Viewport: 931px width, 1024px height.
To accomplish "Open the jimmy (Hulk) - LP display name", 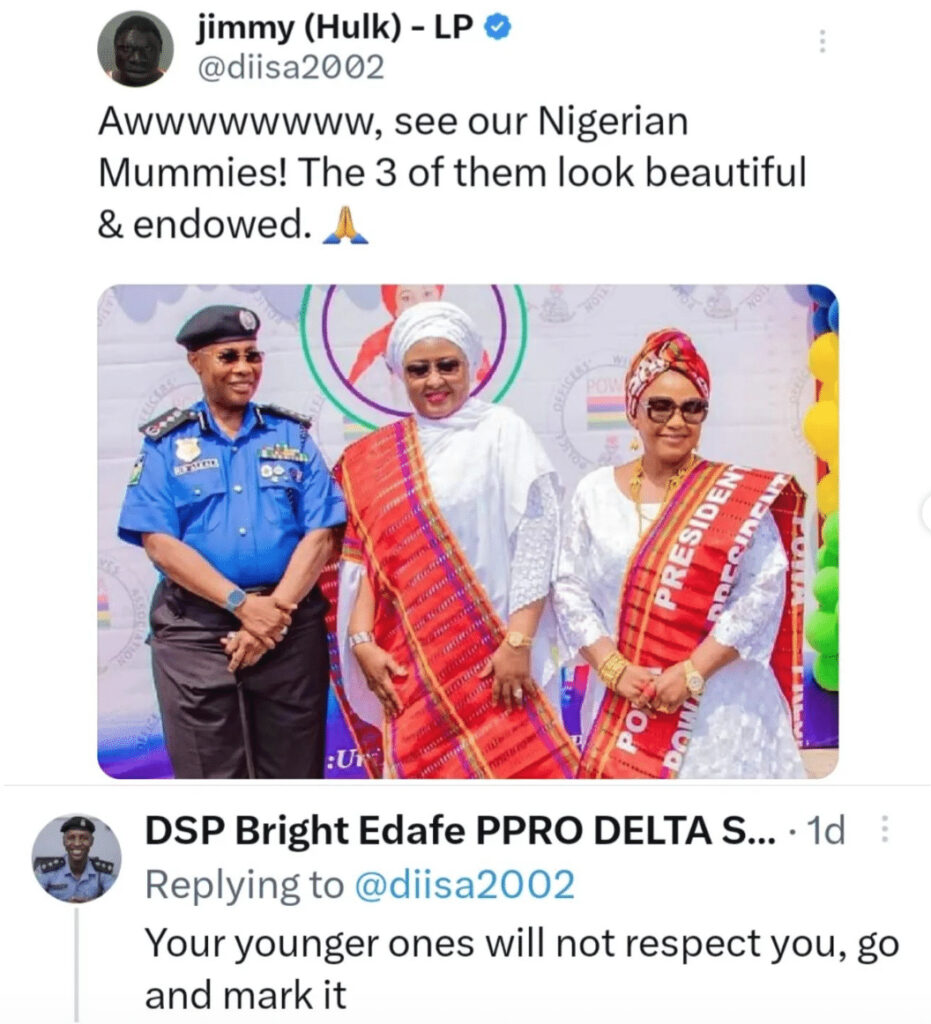I will (336, 30).
